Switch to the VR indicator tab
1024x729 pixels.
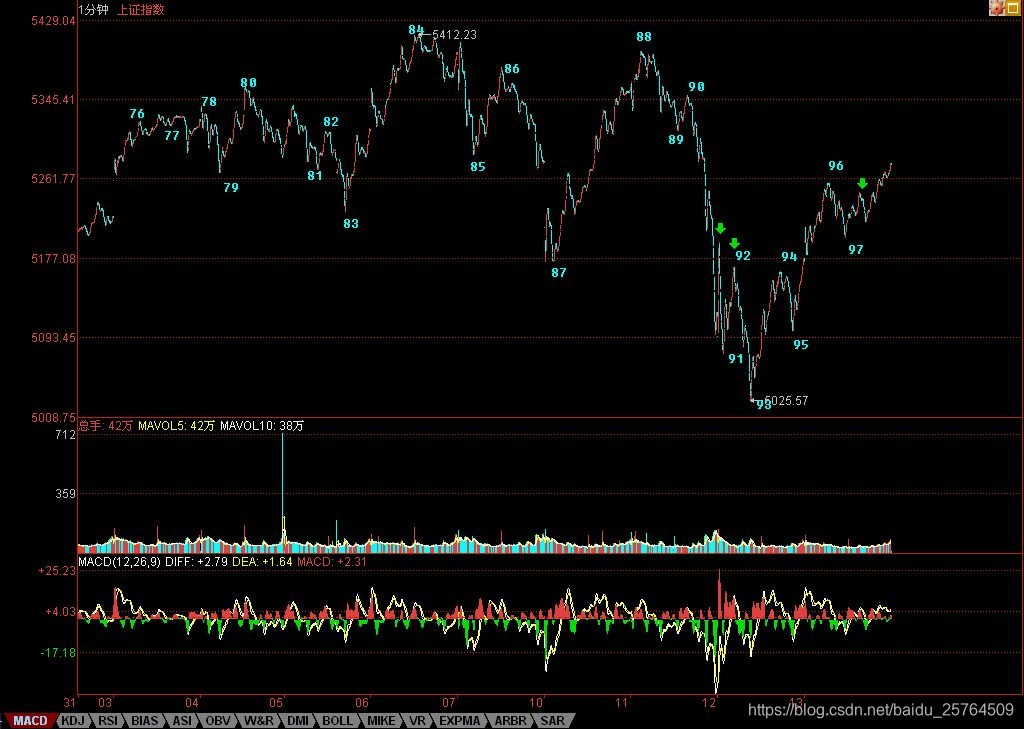[x=417, y=721]
